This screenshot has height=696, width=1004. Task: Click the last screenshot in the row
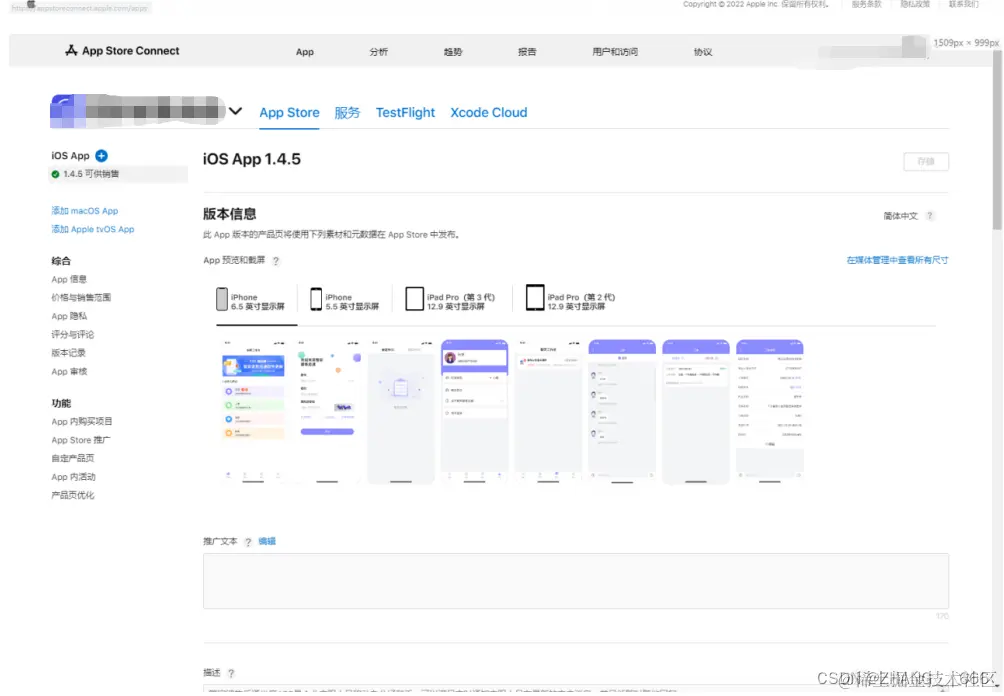click(x=770, y=412)
